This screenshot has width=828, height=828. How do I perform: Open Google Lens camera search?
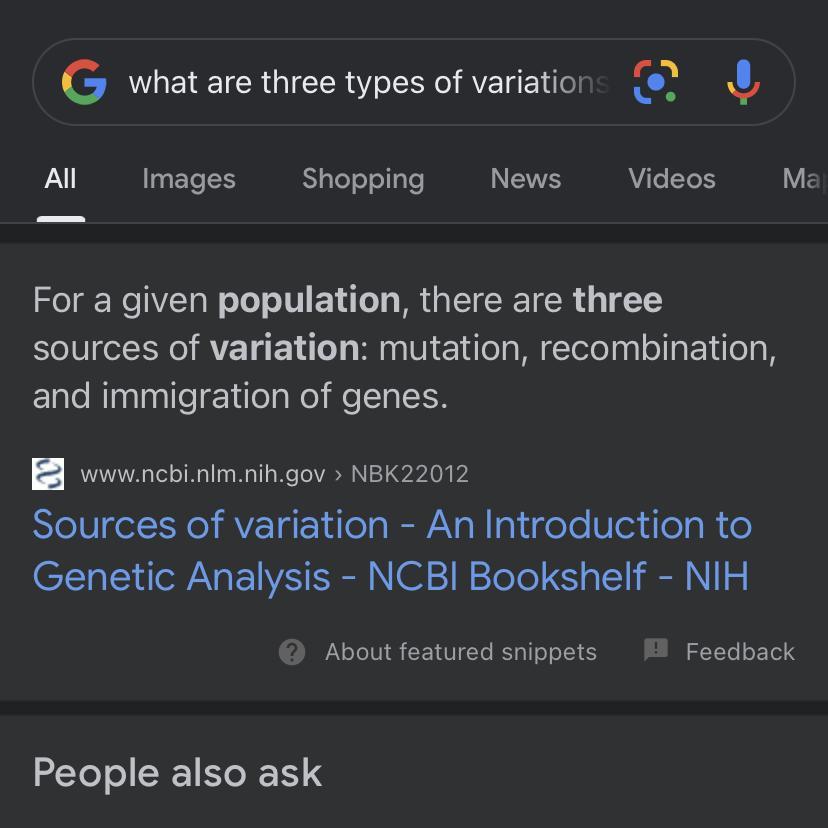(x=656, y=82)
